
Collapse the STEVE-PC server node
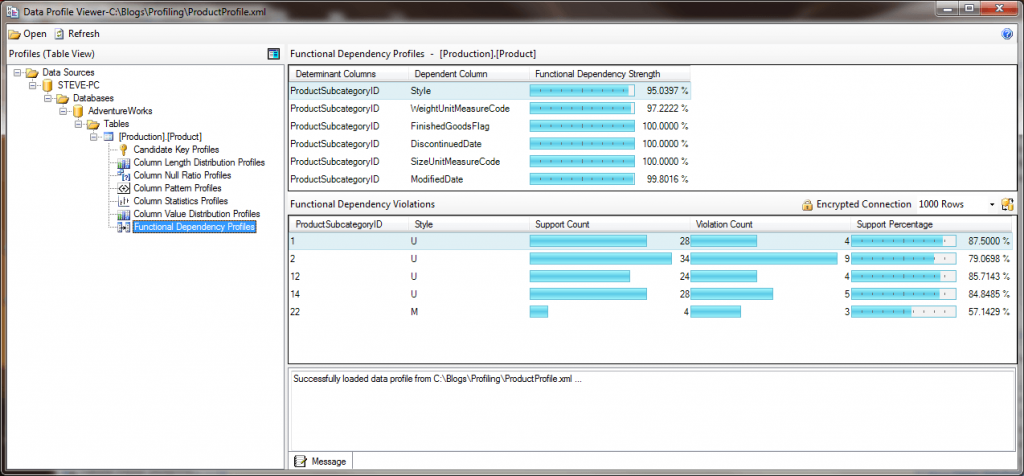(x=33, y=86)
